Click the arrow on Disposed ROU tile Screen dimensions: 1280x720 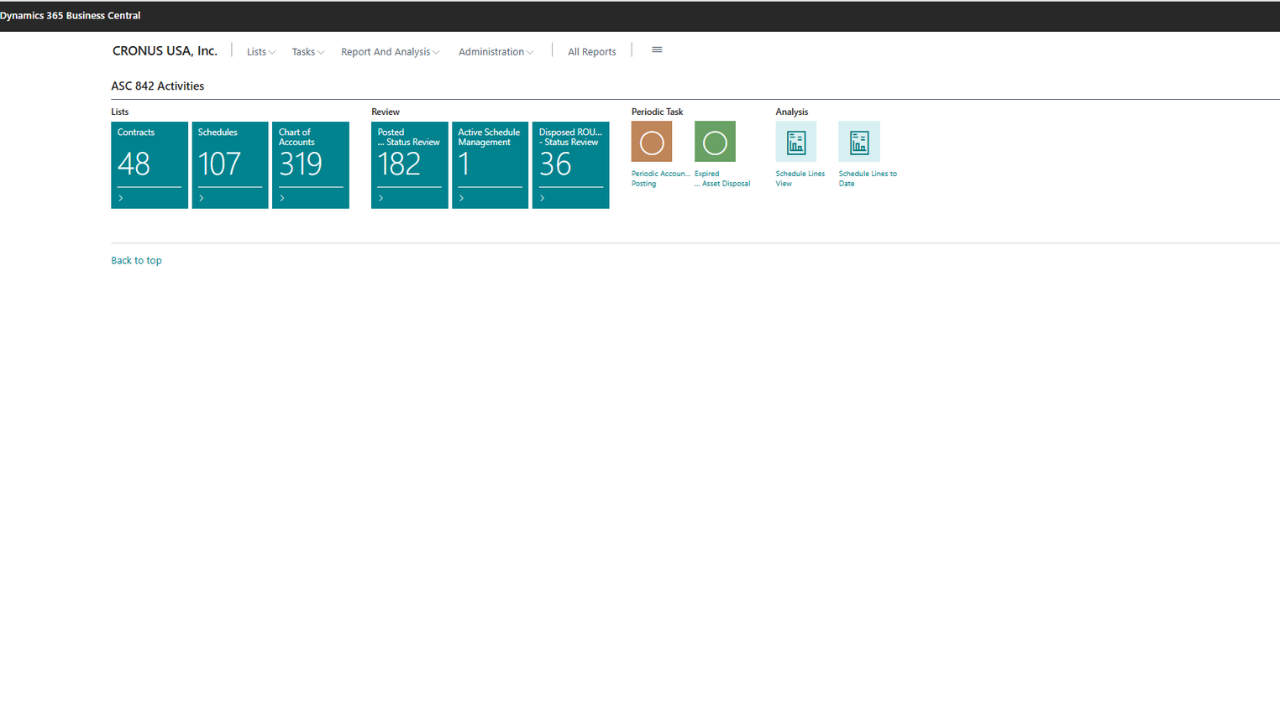click(x=542, y=199)
